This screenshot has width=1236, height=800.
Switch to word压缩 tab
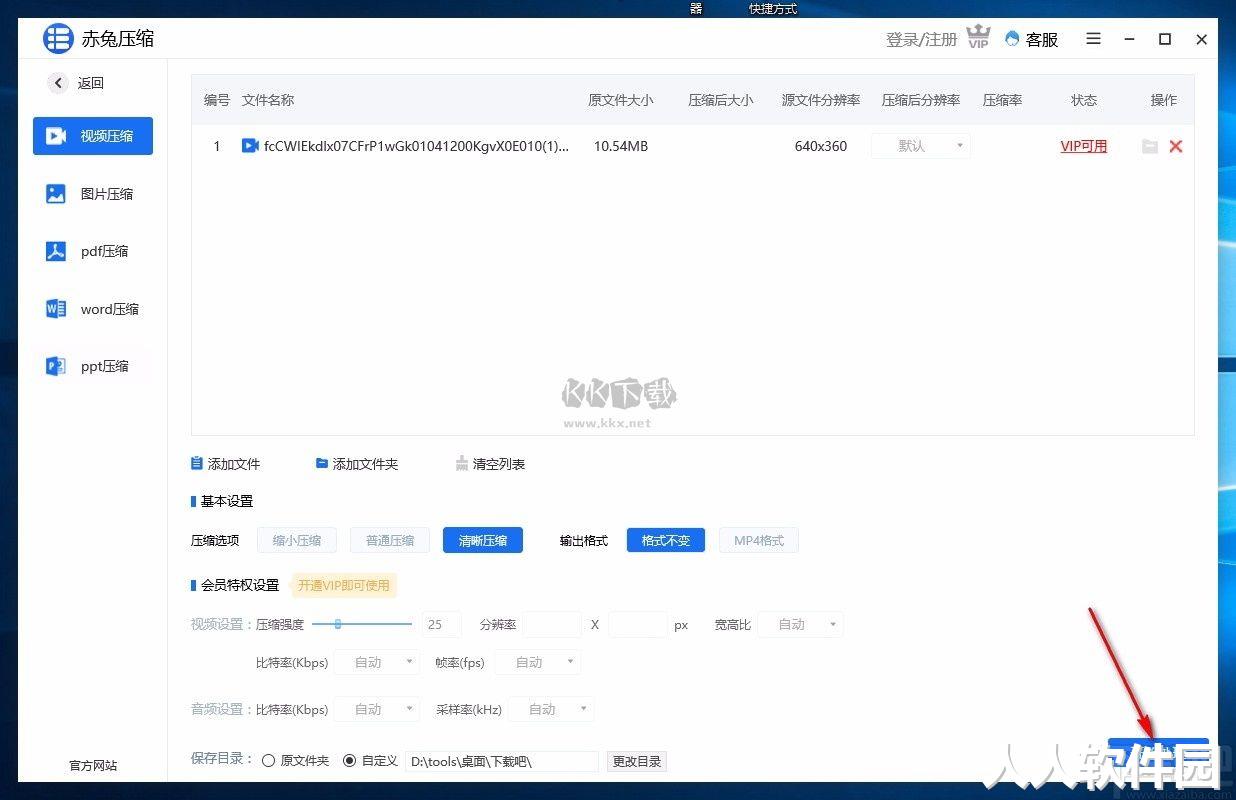coord(93,309)
